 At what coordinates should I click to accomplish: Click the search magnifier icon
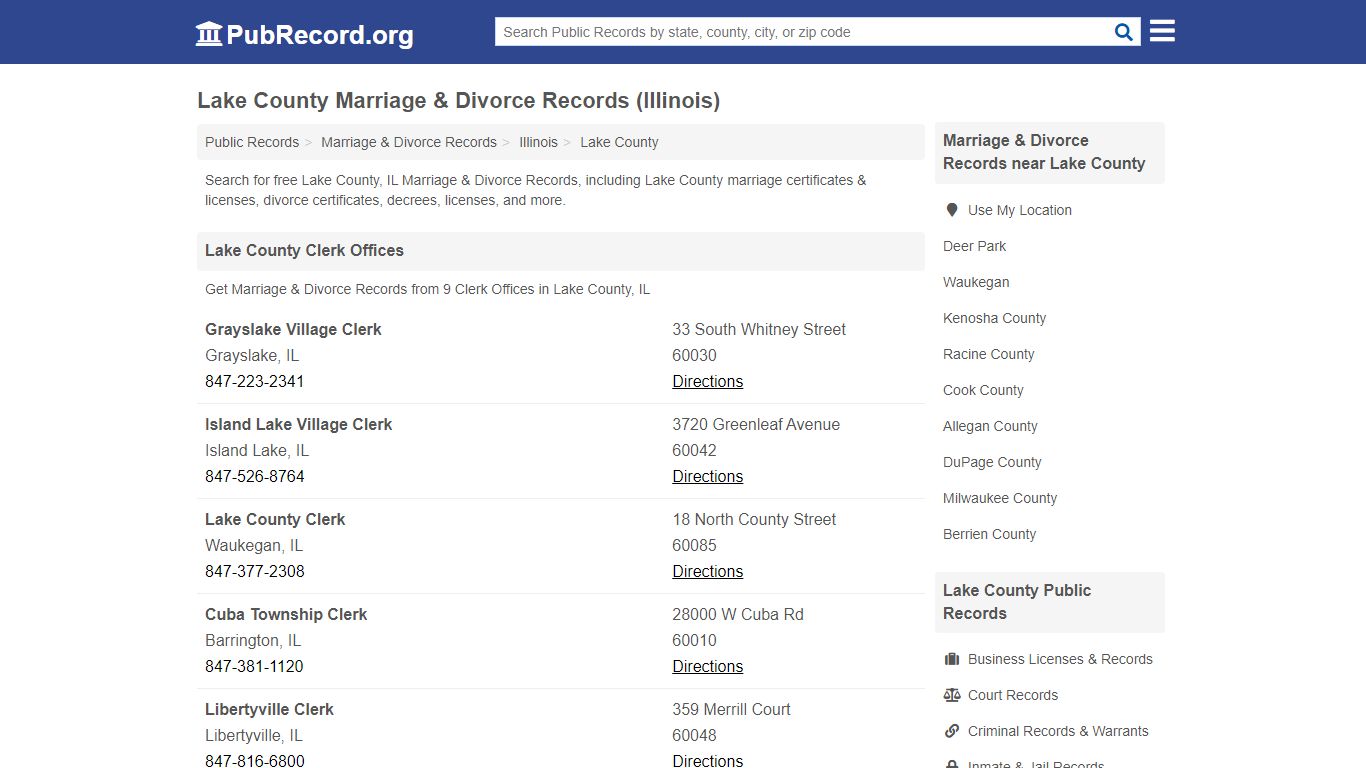click(1124, 32)
